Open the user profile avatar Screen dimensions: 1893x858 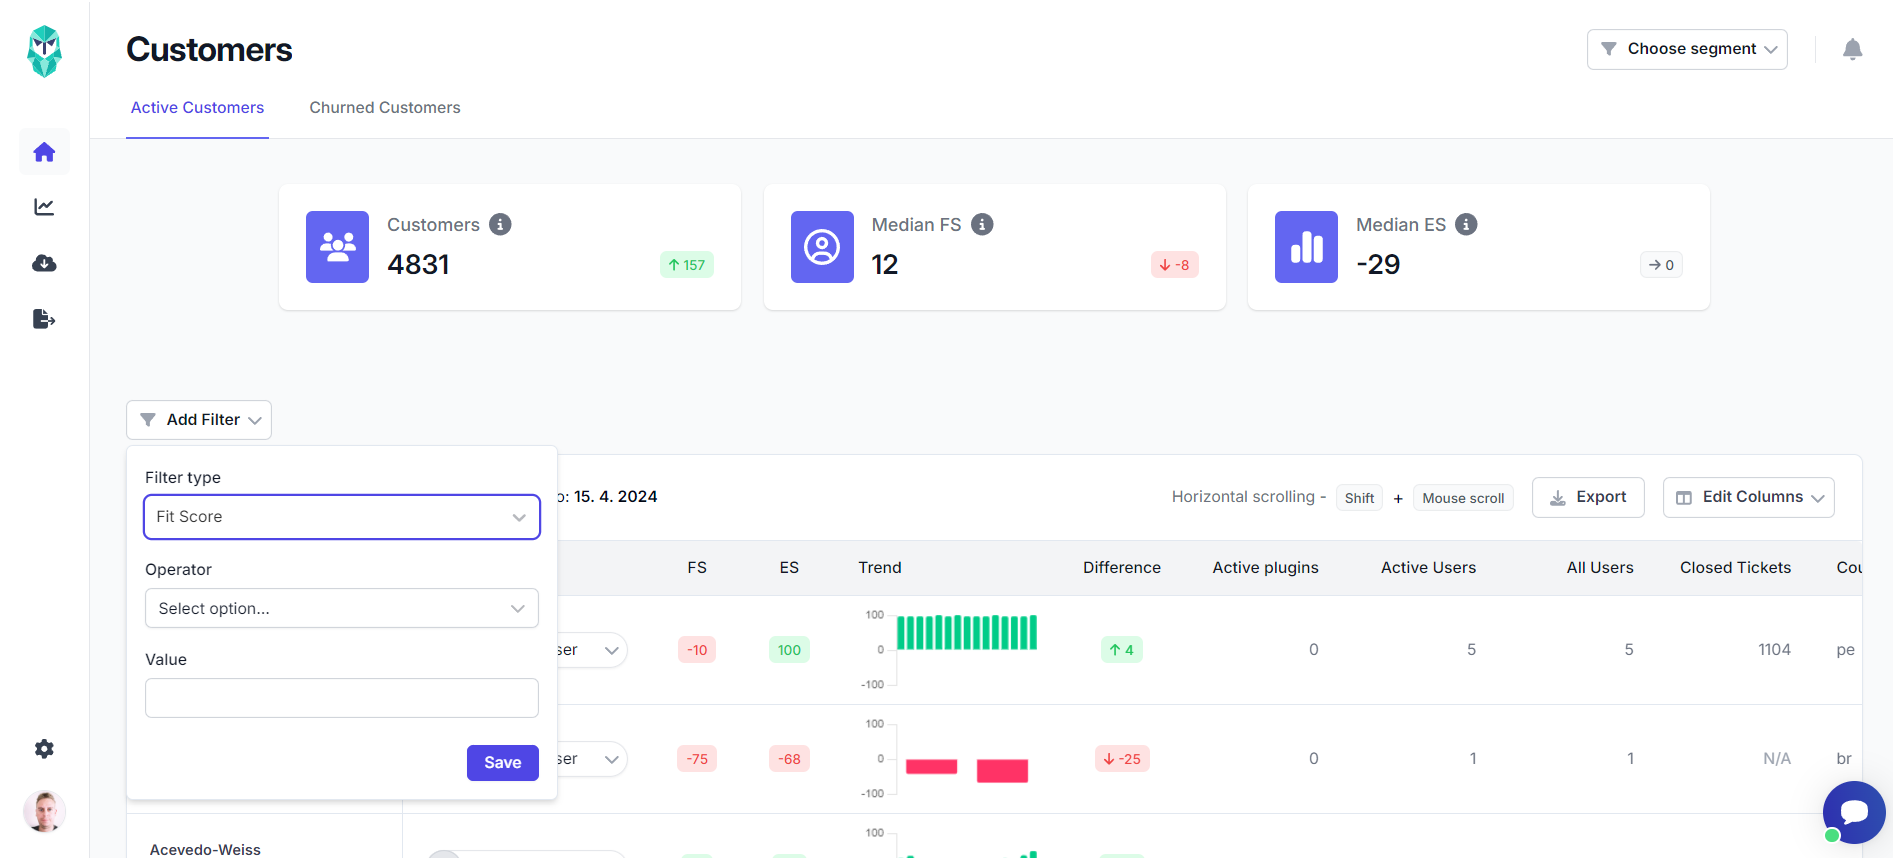coord(44,811)
